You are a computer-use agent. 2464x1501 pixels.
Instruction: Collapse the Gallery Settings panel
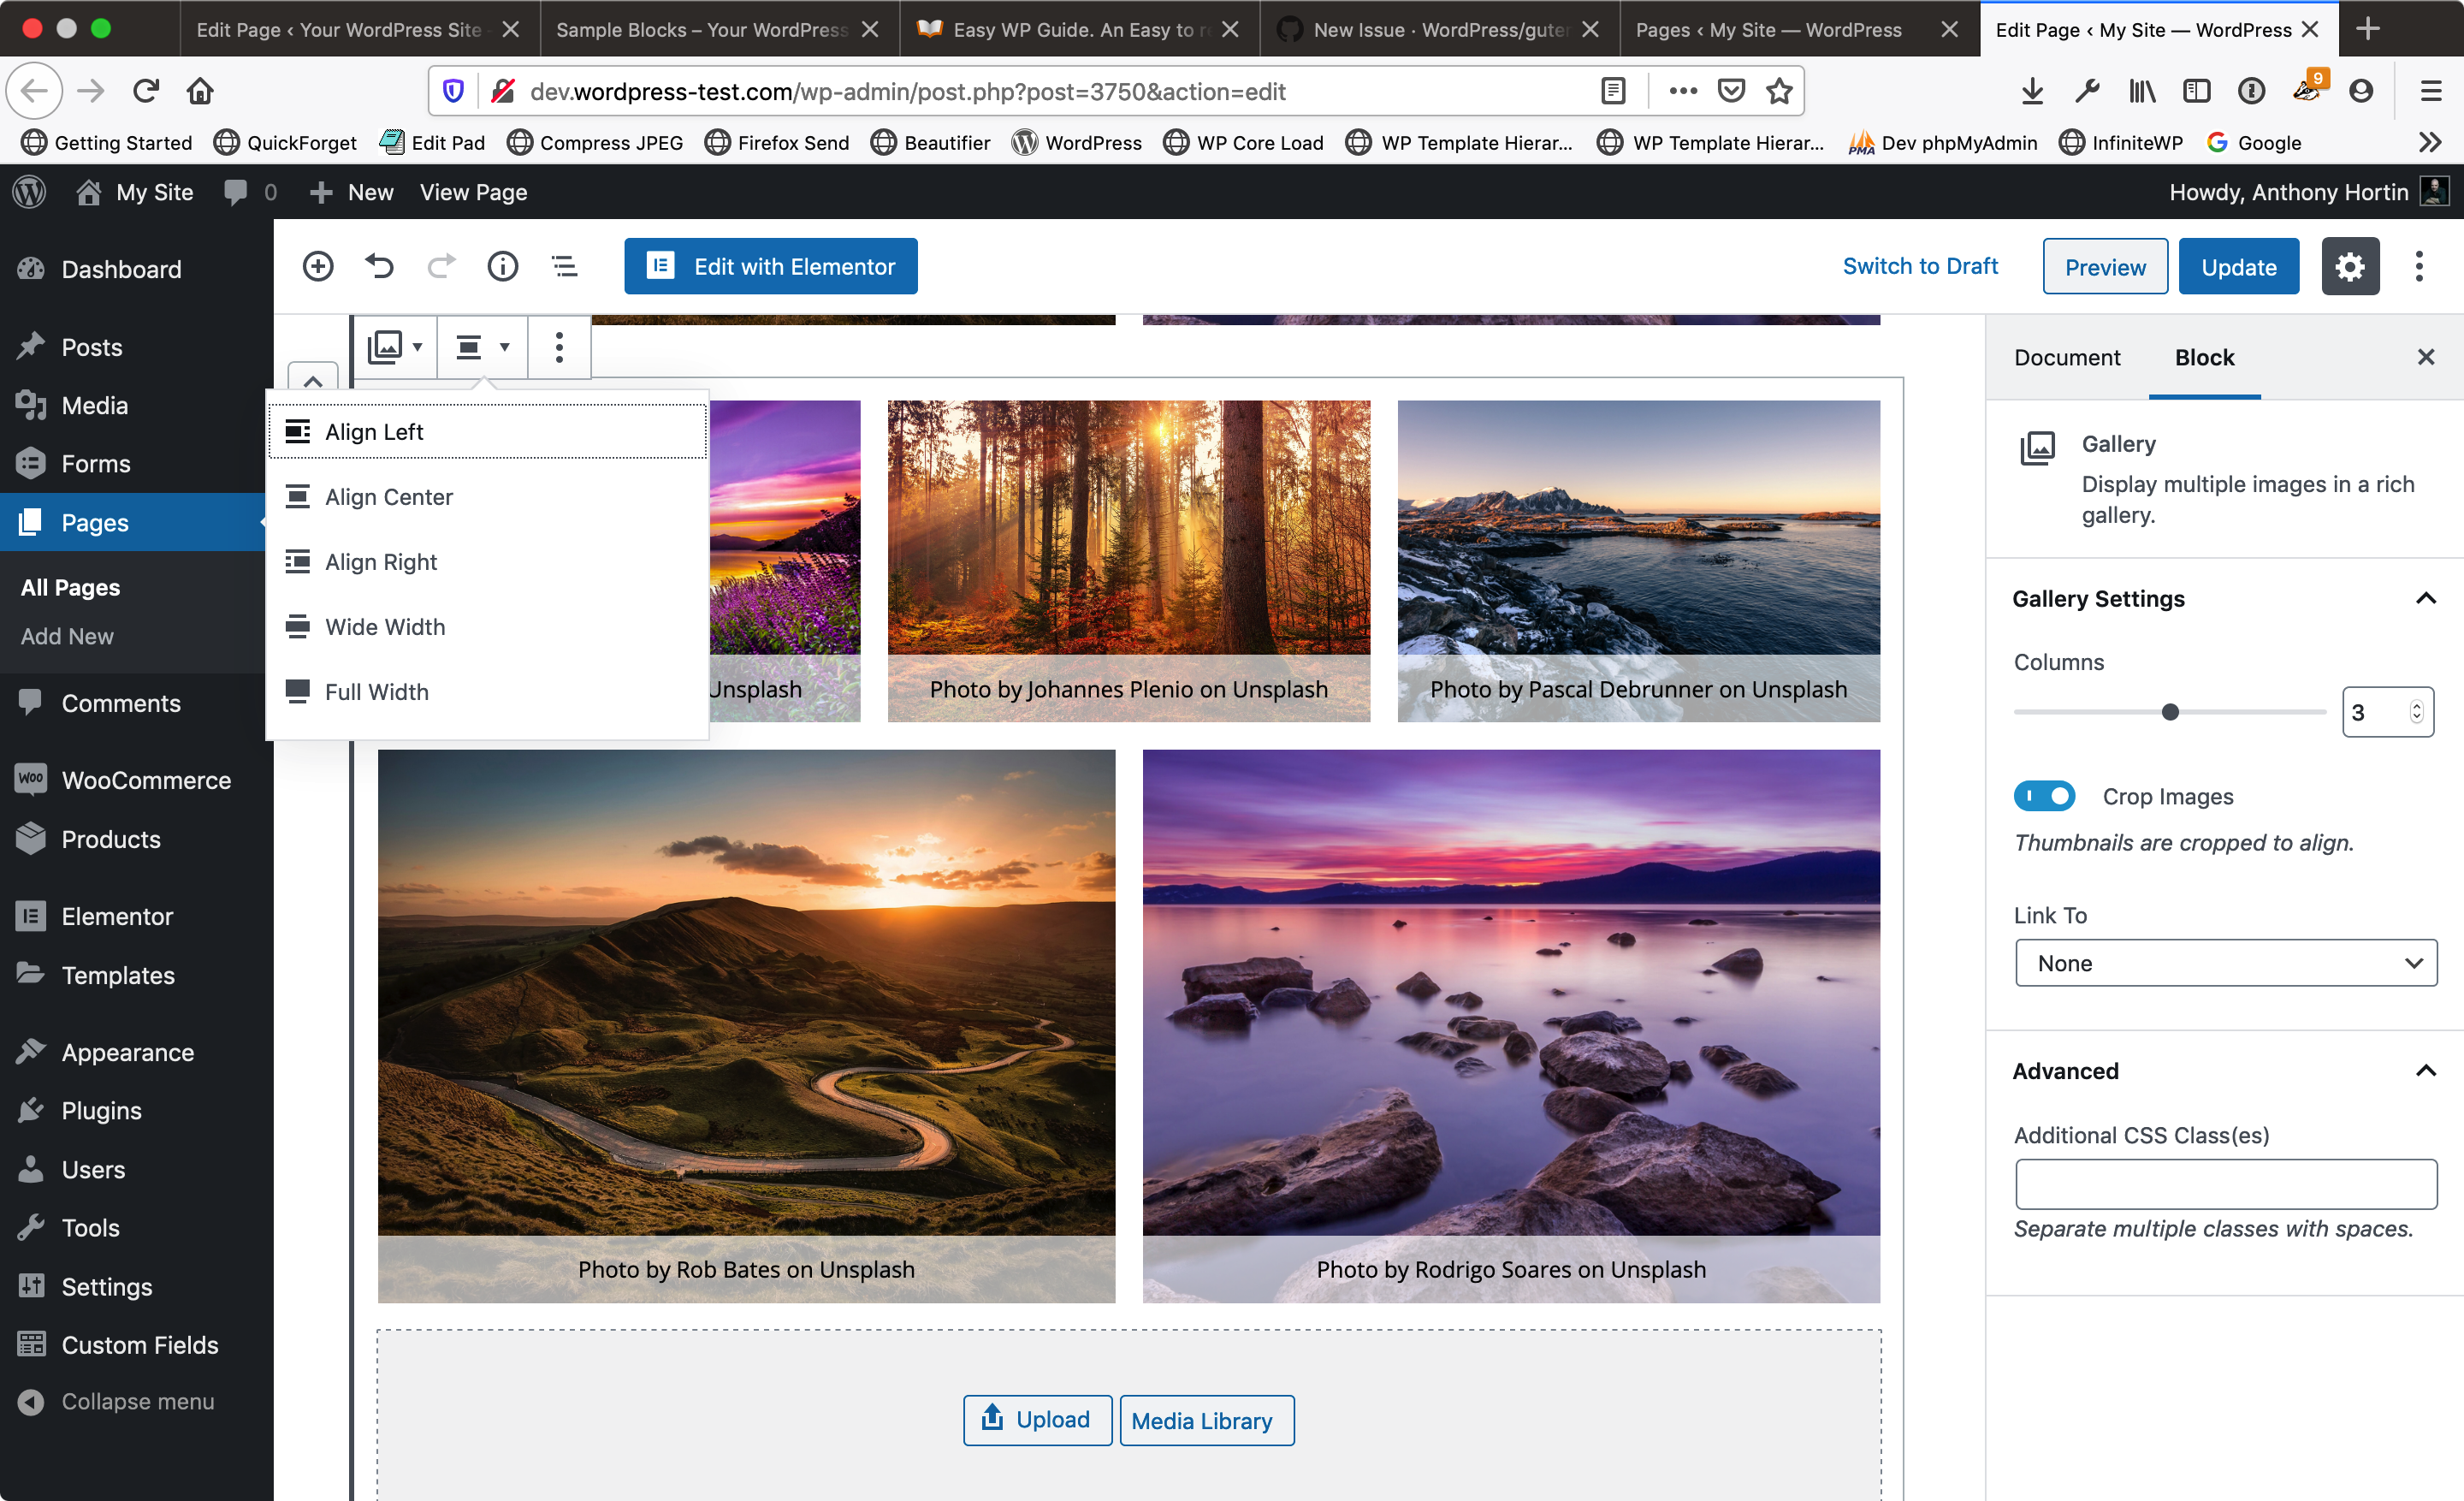[x=2425, y=598]
